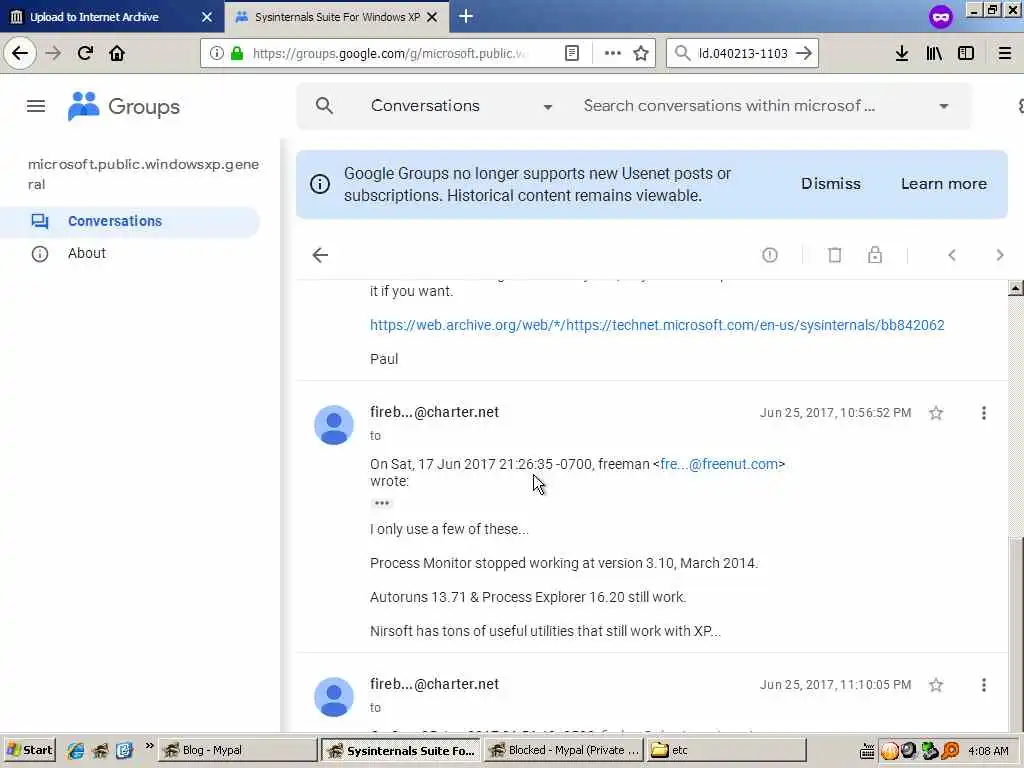Click the fireb...@charter.net sender name at 10:56:52 PM
1024x768 pixels.
pos(434,412)
